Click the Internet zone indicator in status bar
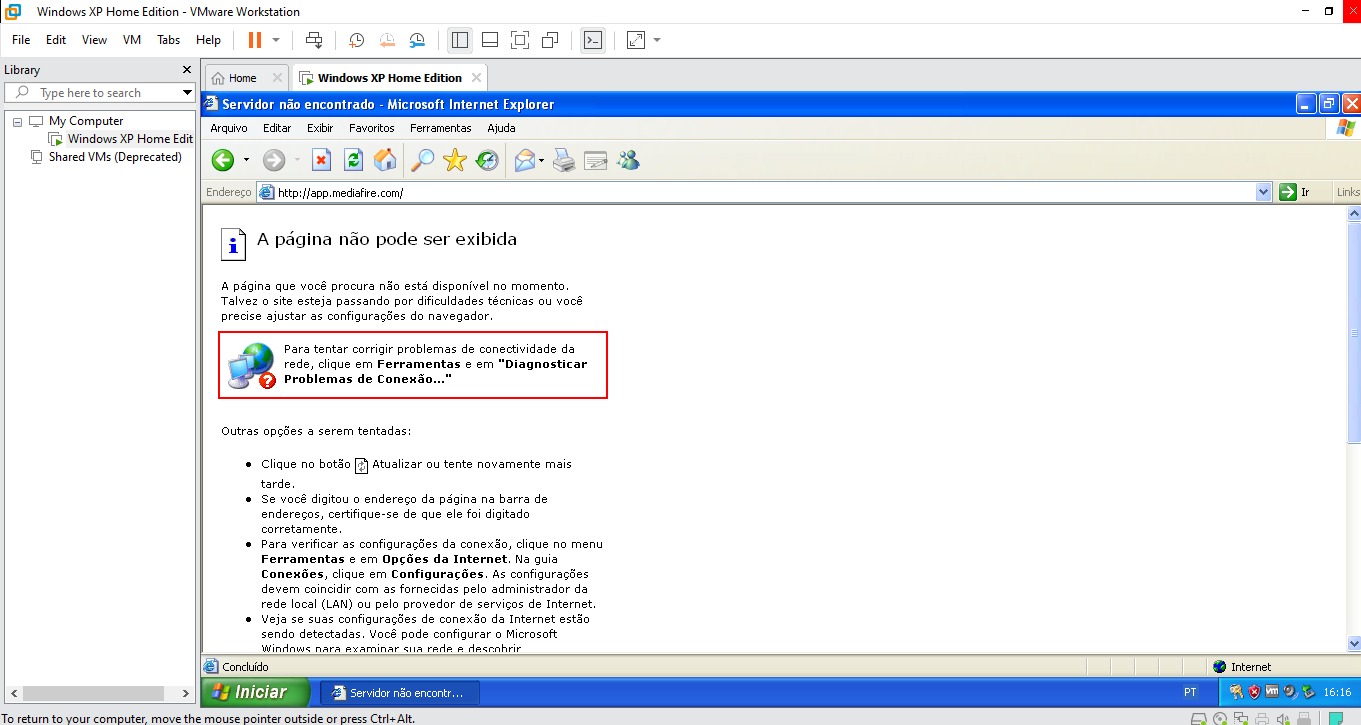The image size is (1361, 725). click(x=1242, y=667)
